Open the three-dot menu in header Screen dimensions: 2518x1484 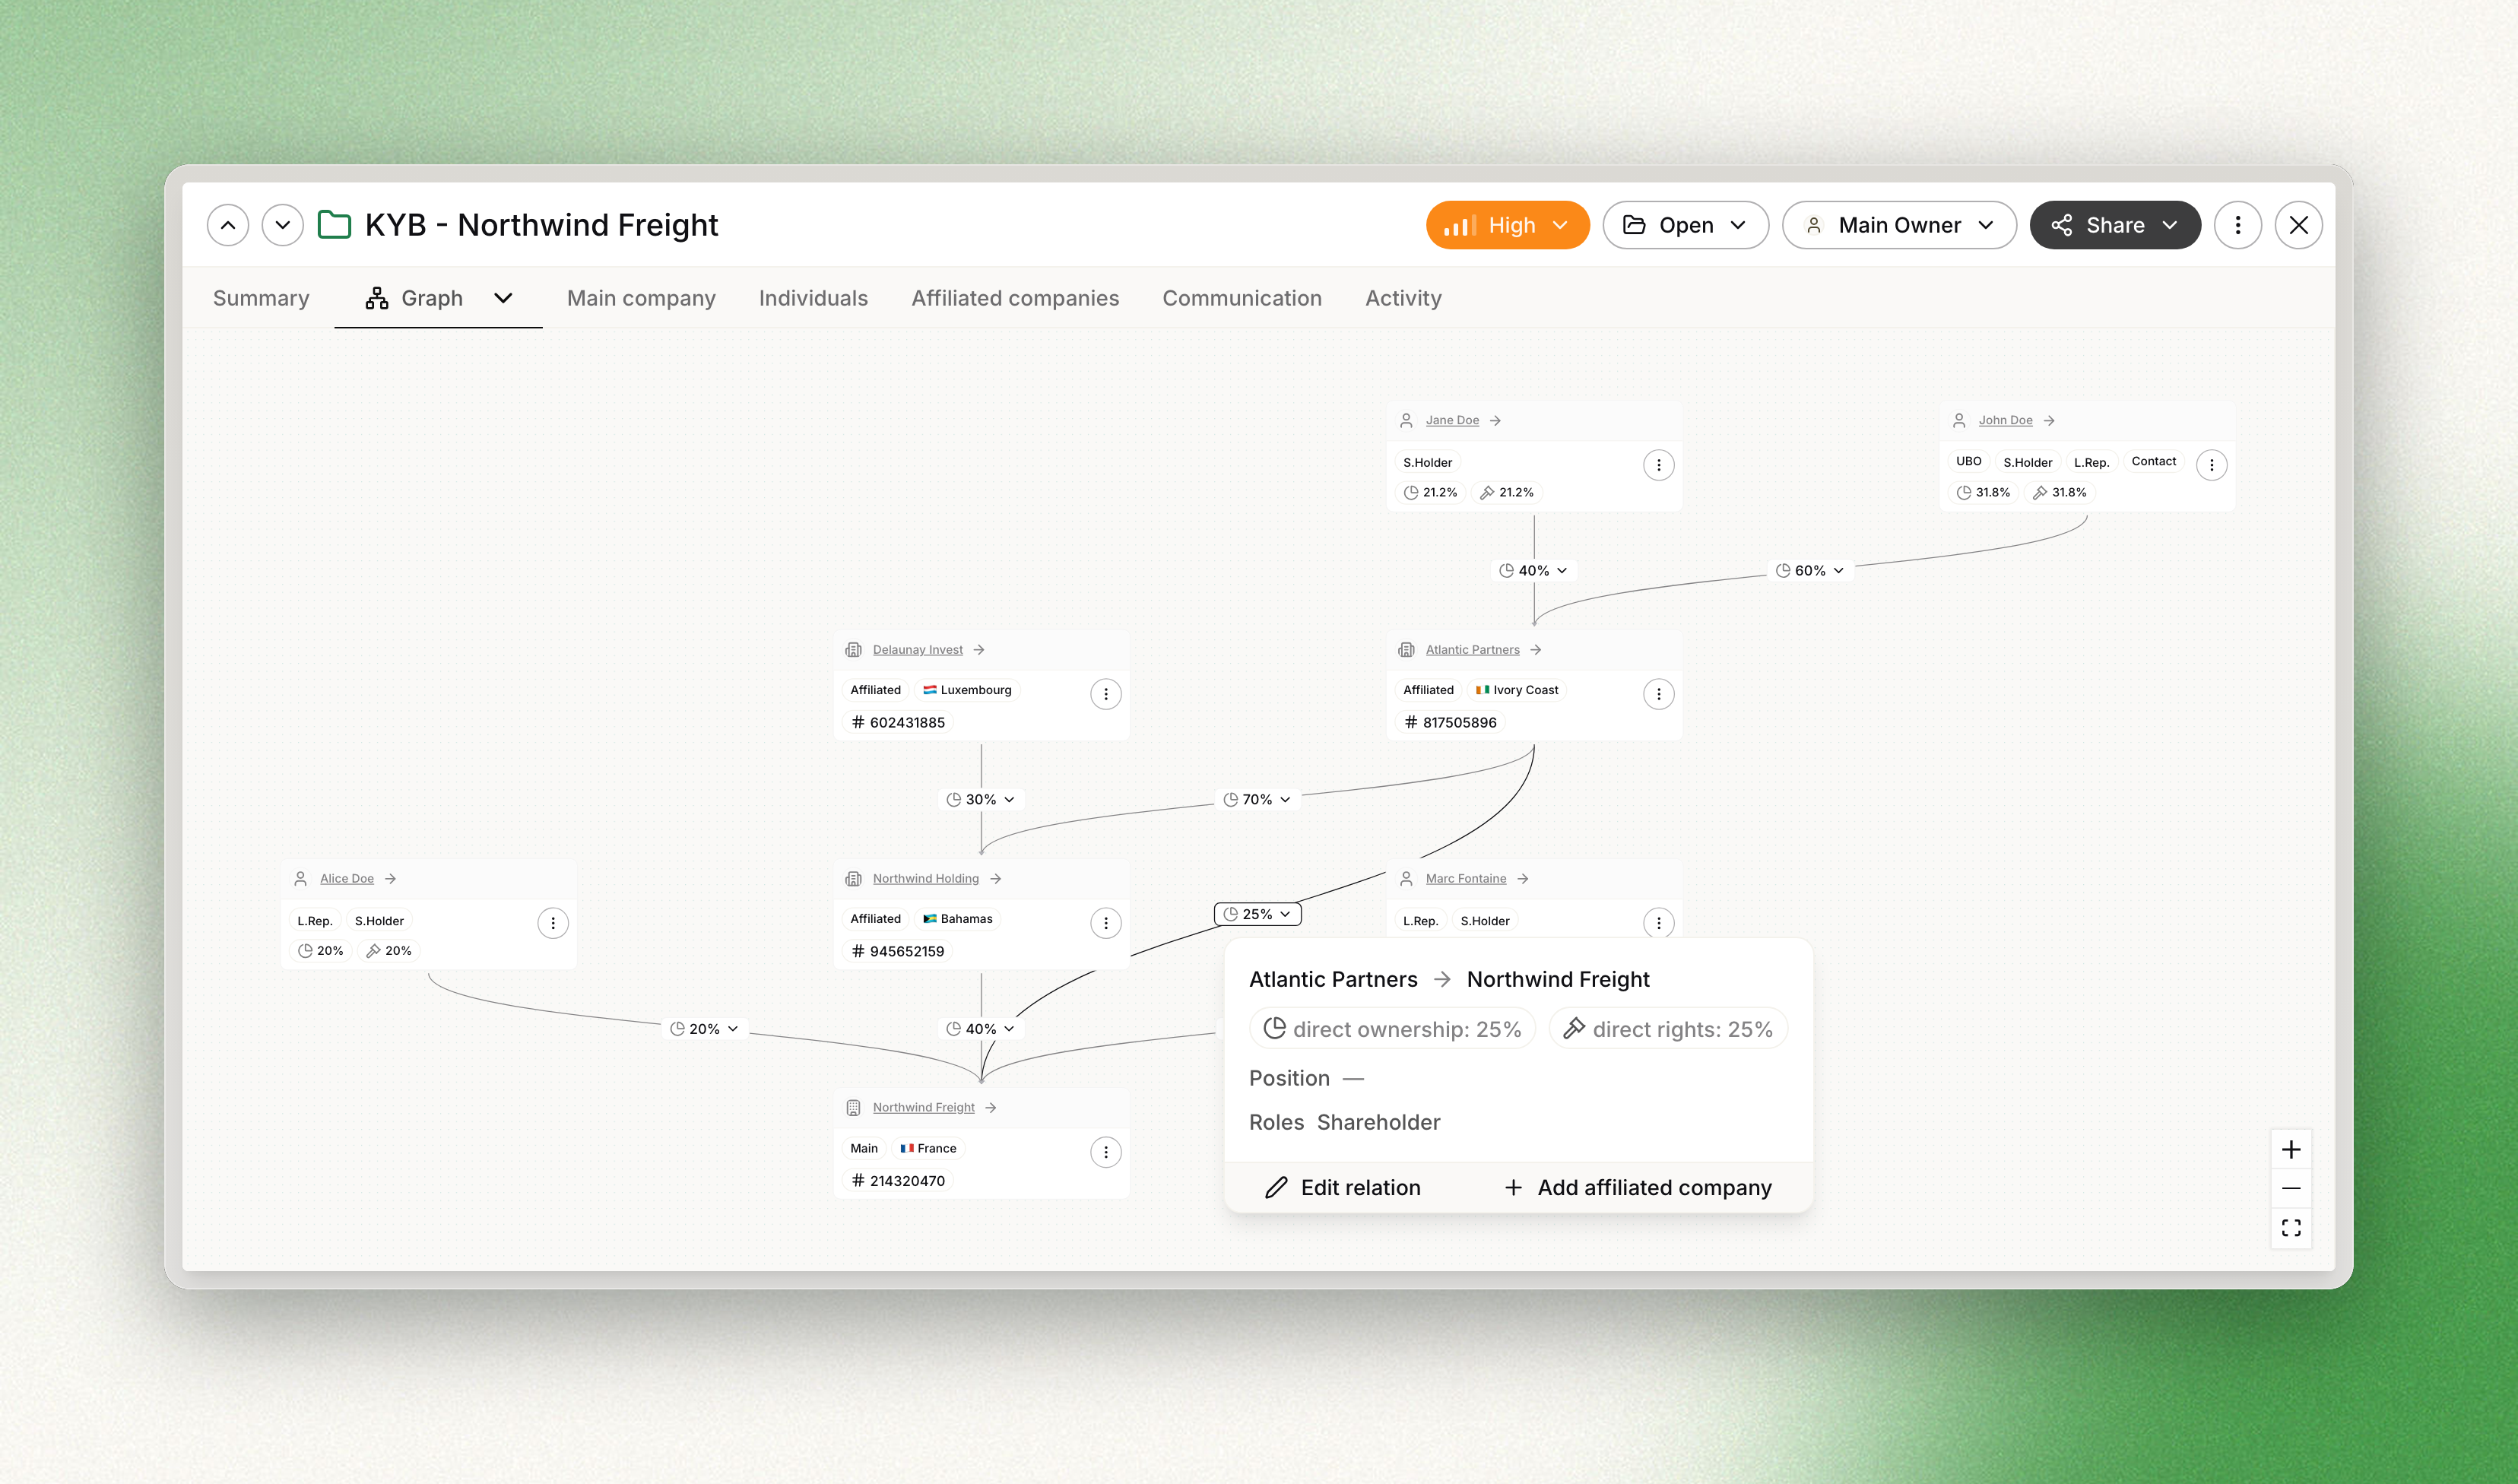pos(2238,225)
